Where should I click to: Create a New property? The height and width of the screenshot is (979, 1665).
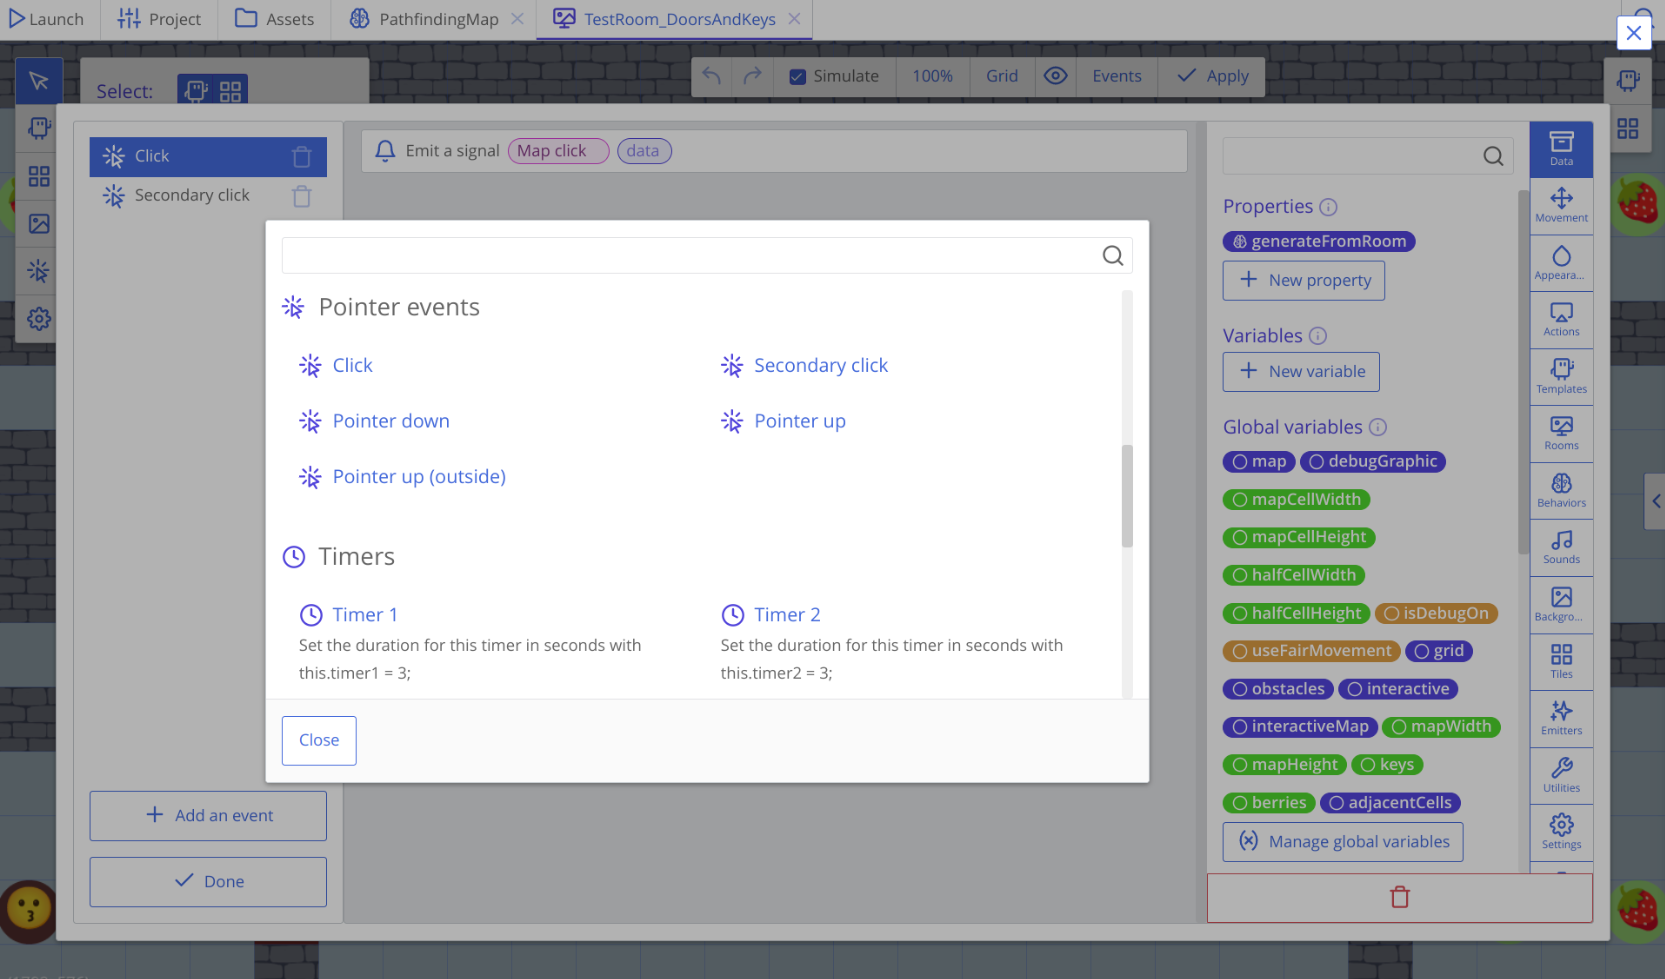1303,281
